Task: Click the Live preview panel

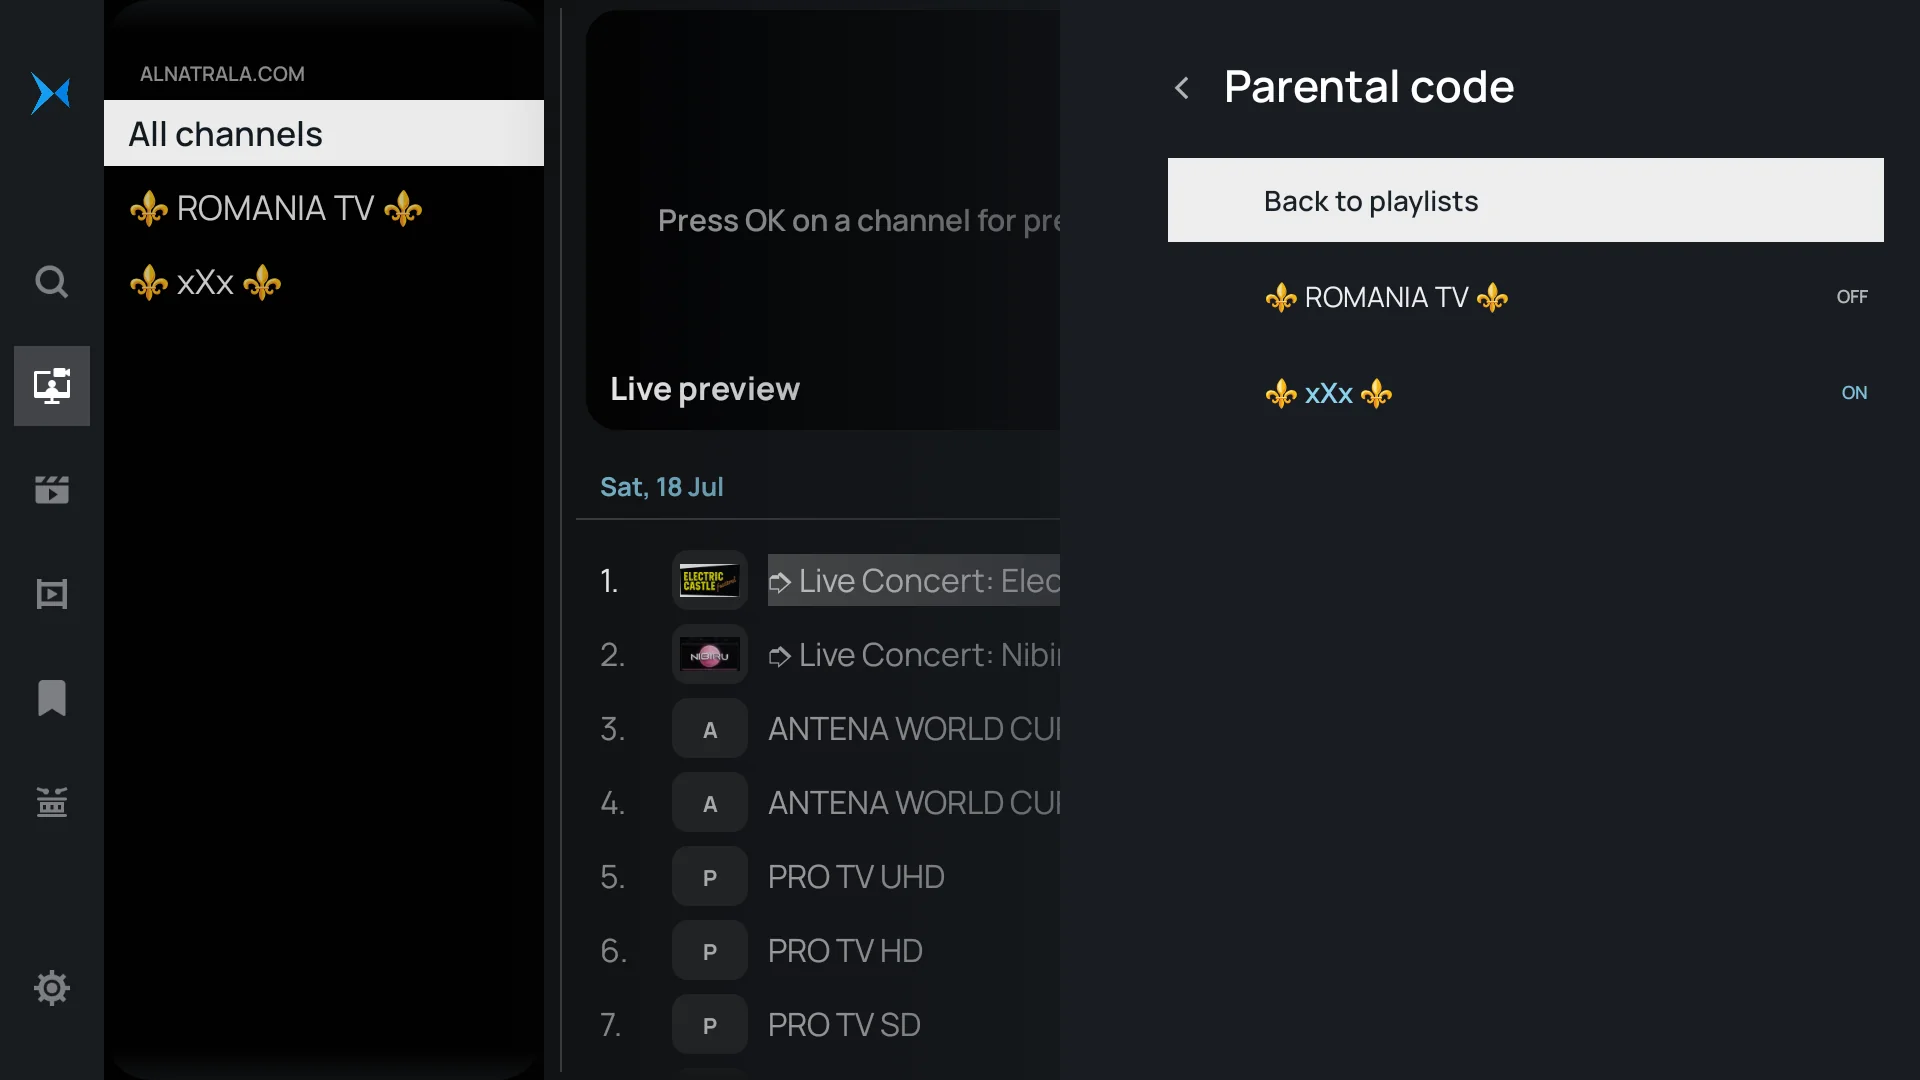Action: coord(822,220)
